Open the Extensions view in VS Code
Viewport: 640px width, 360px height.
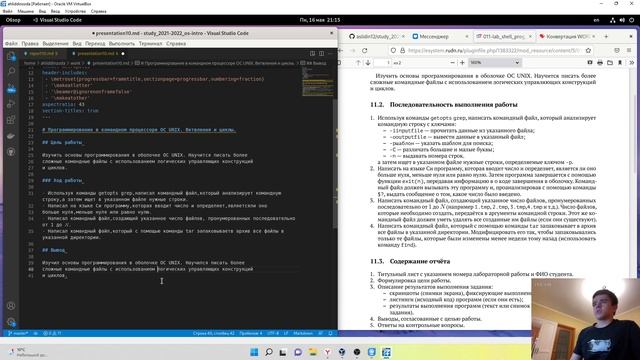point(11,120)
